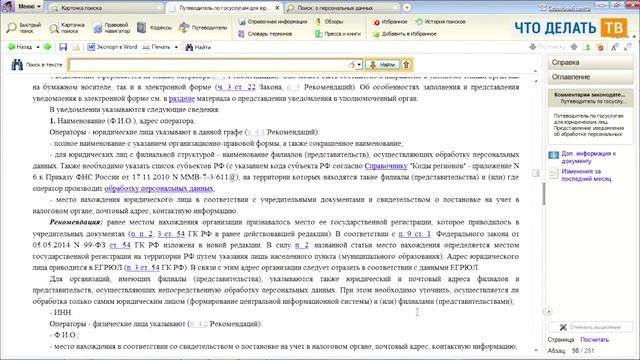Click the red bookmark icon in the right toolbar
The image size is (640, 360).
tap(600, 47)
